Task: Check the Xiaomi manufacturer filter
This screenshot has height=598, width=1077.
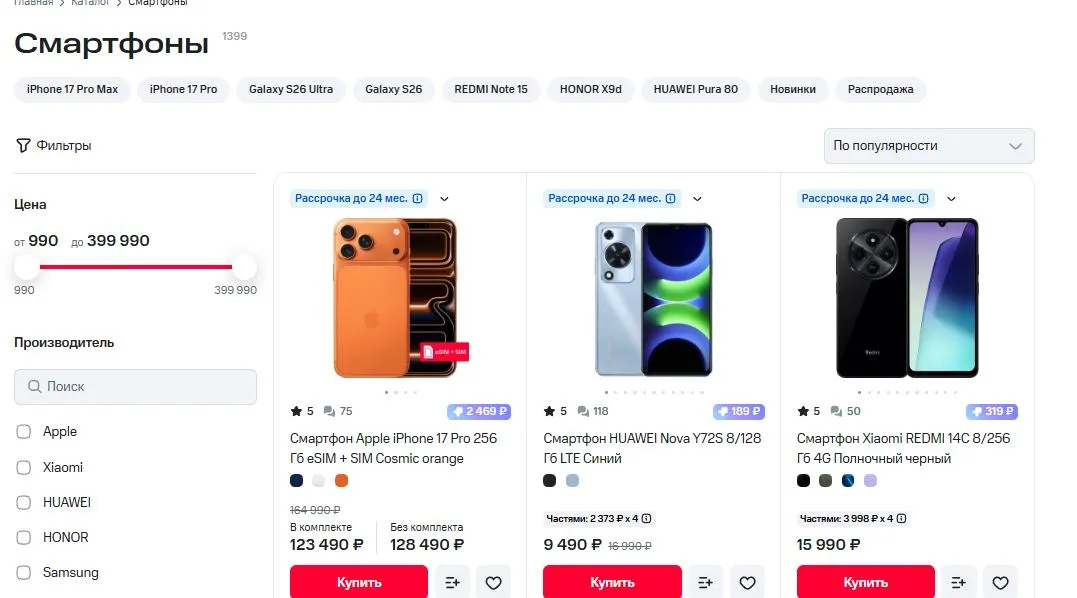Action: coord(24,468)
